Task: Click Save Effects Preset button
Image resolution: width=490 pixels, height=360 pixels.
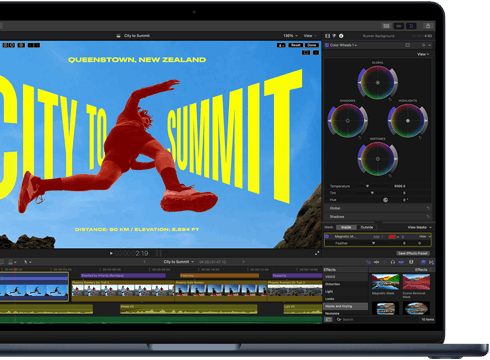Action: [413, 253]
